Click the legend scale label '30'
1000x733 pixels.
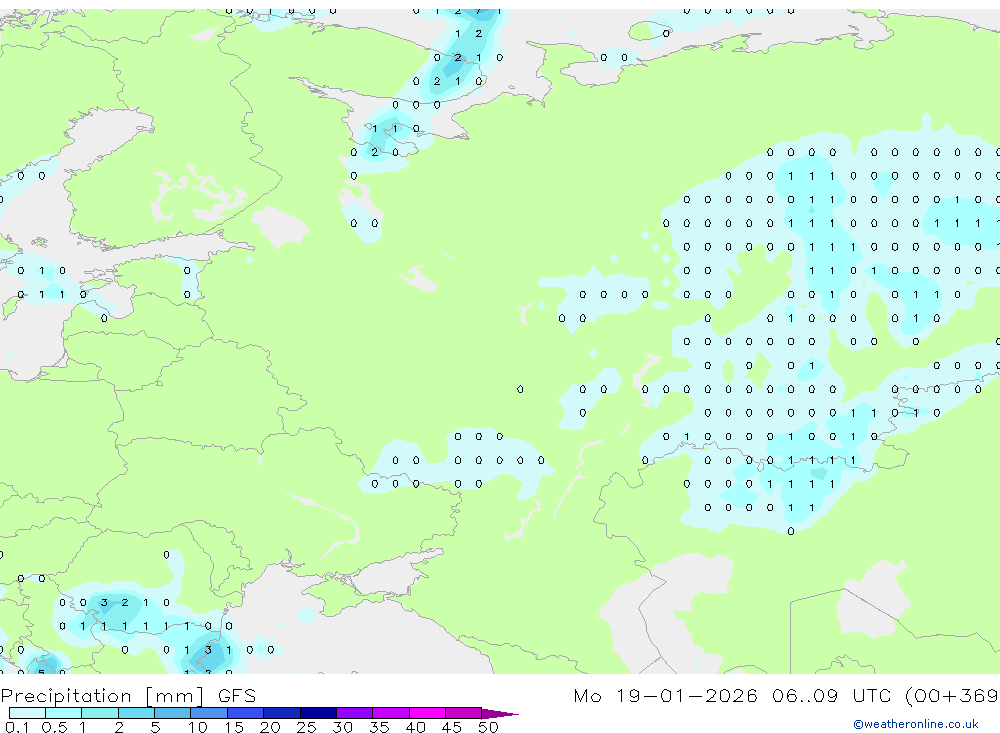point(342,727)
